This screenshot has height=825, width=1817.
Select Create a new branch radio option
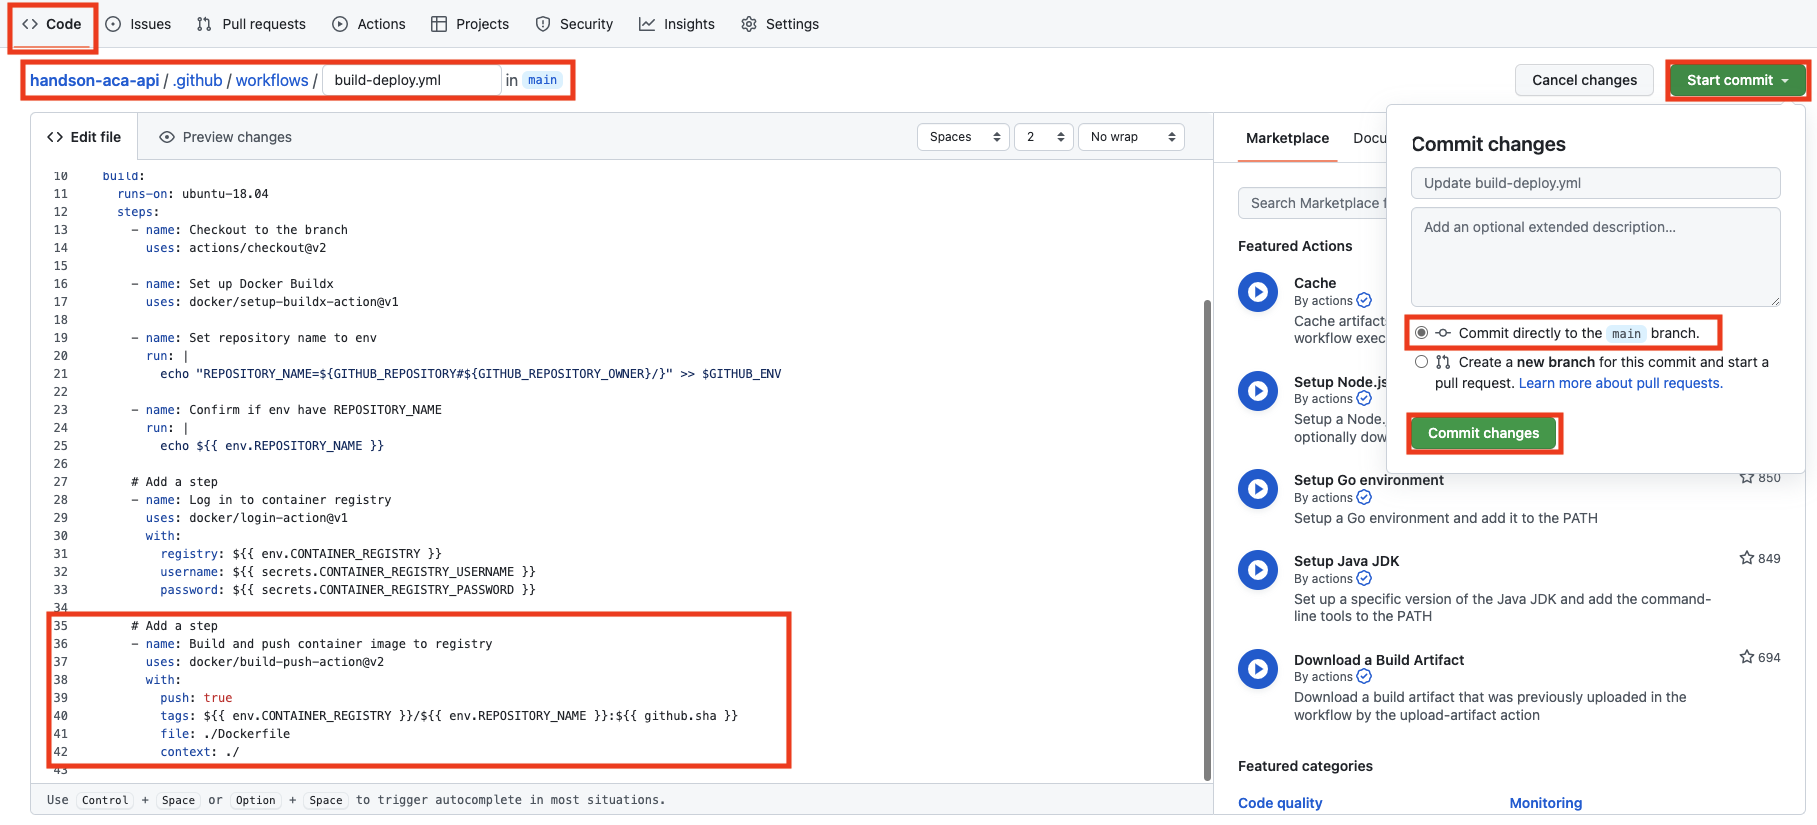click(1422, 362)
